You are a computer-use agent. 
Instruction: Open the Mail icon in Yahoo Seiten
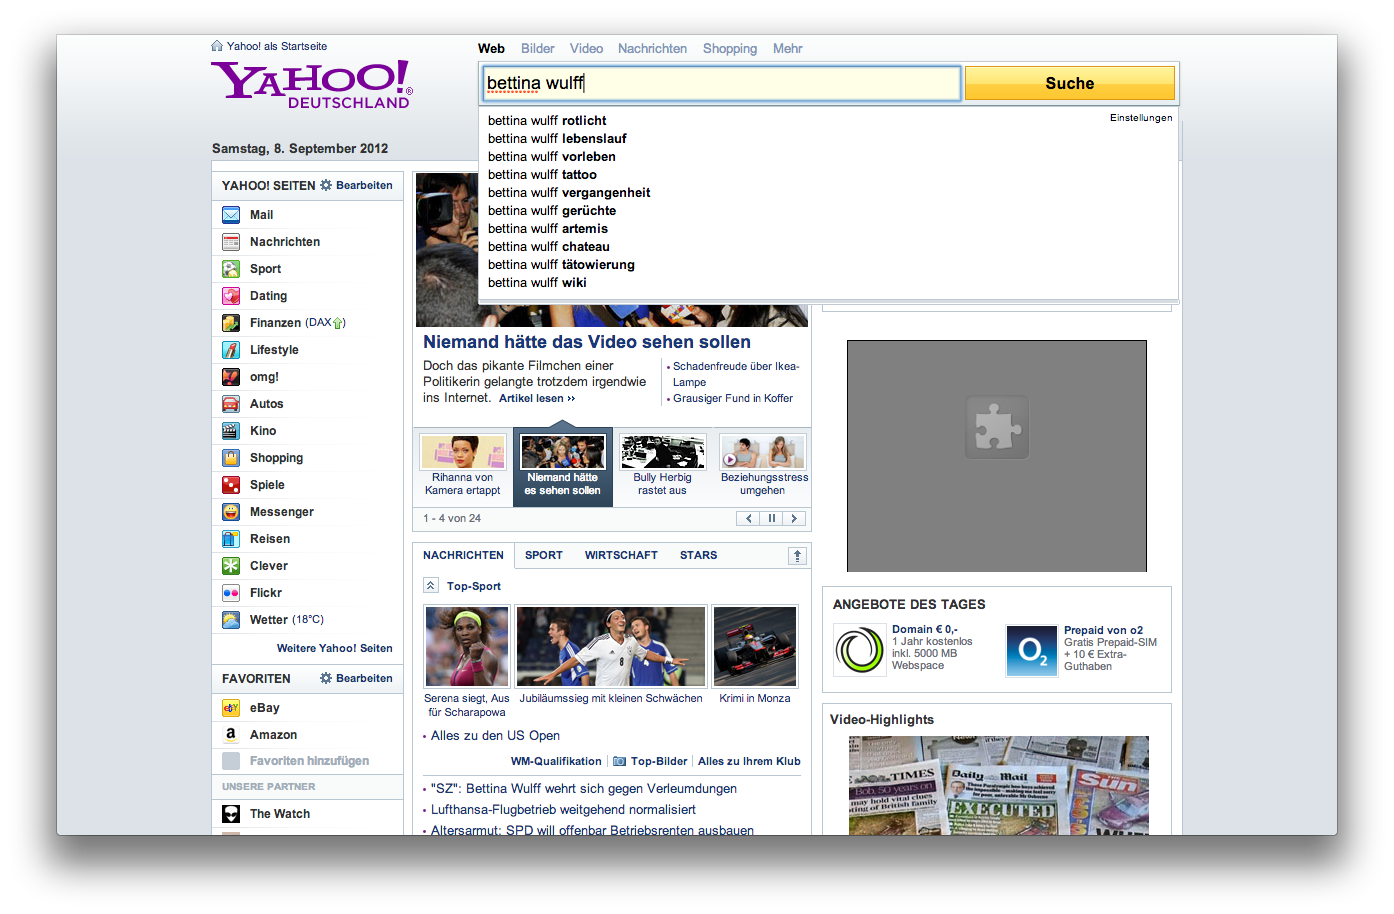[x=231, y=215]
